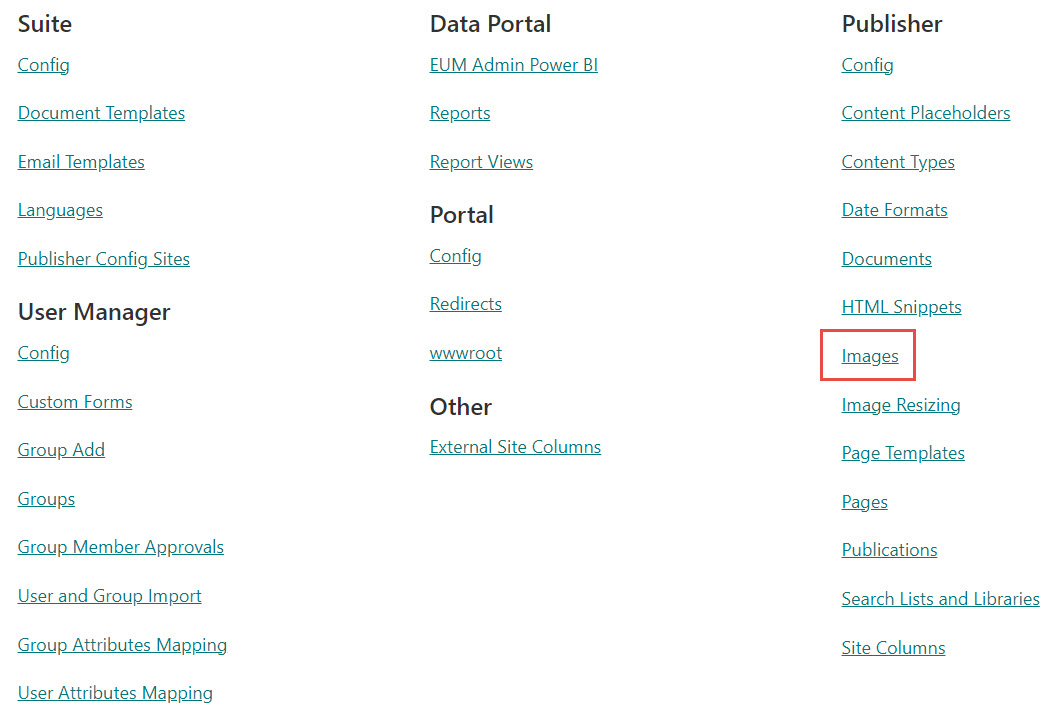Open Page Templates link
This screenshot has width=1046, height=712.
[903, 452]
